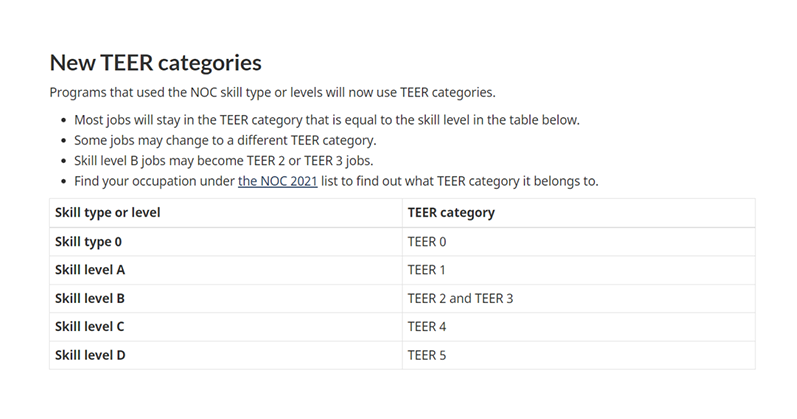The image size is (797, 419).
Task: Click the bullet starting with Most jobs
Action: (327, 120)
